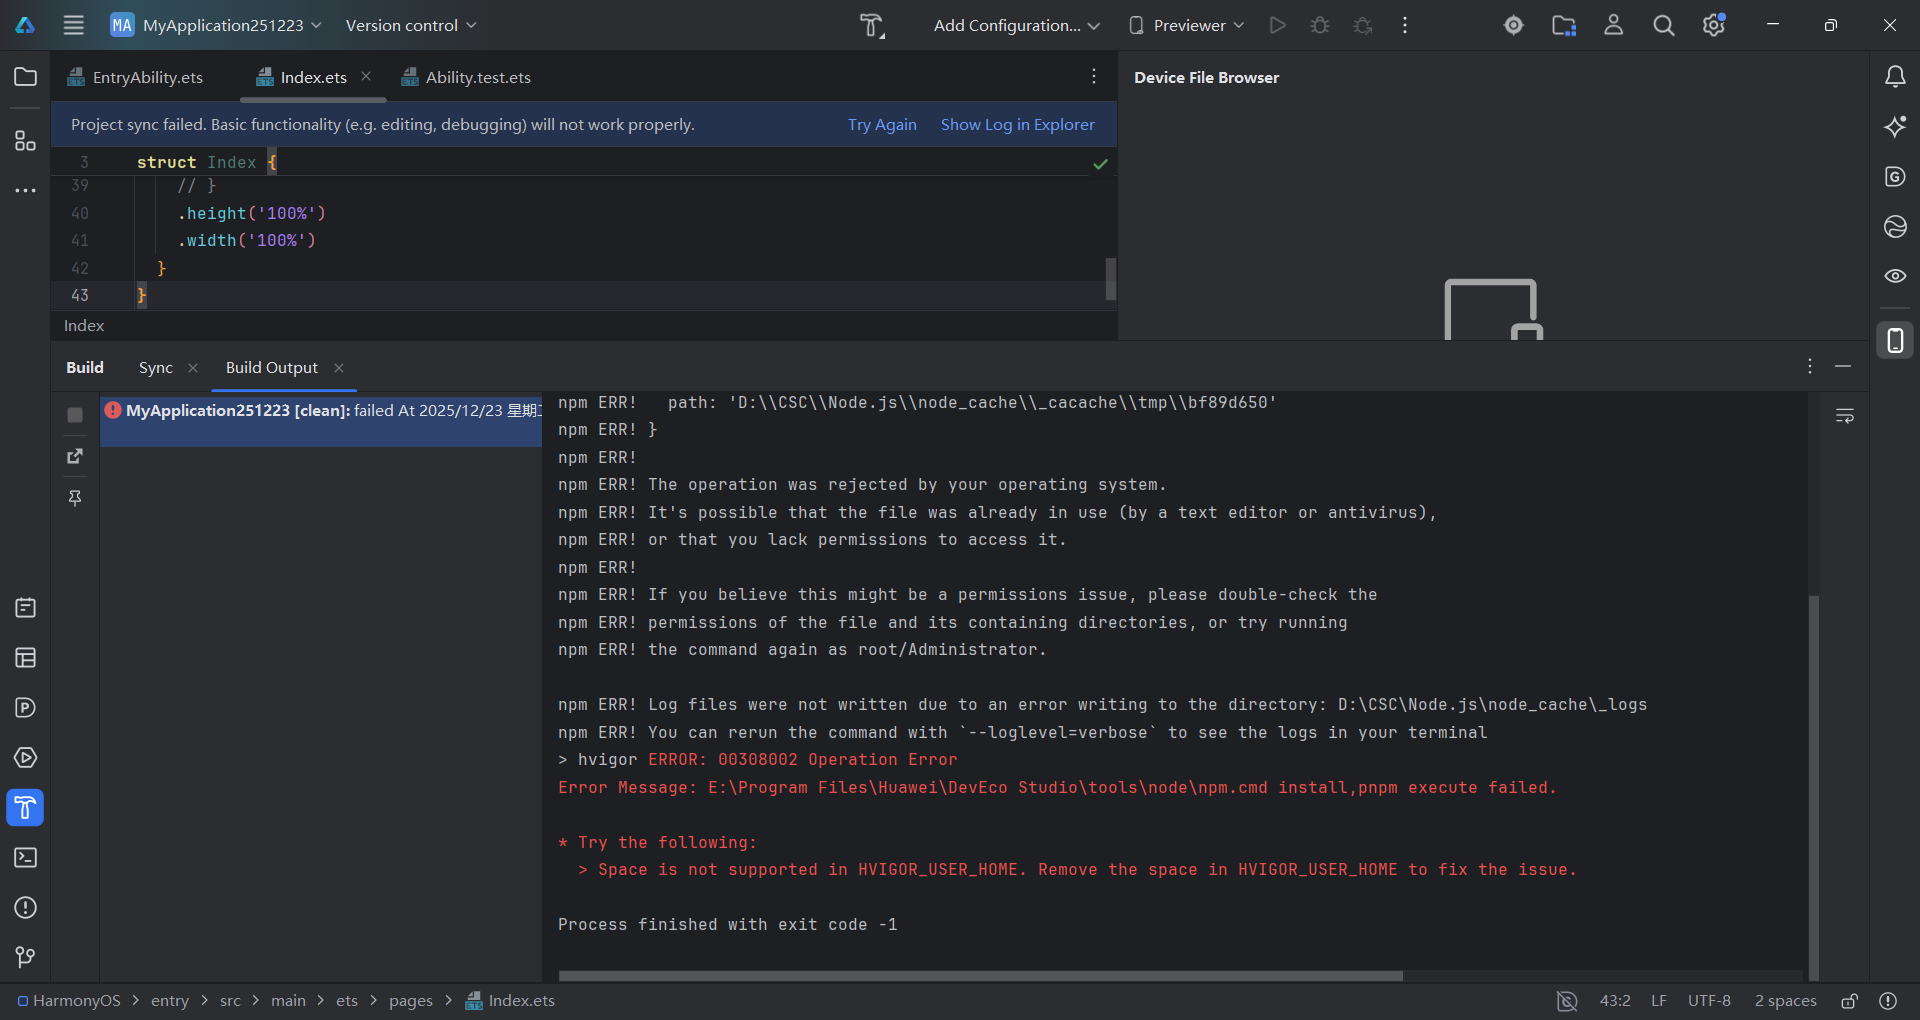Expand the Add Configuration dropdown
The width and height of the screenshot is (1920, 1020).
tap(1015, 26)
